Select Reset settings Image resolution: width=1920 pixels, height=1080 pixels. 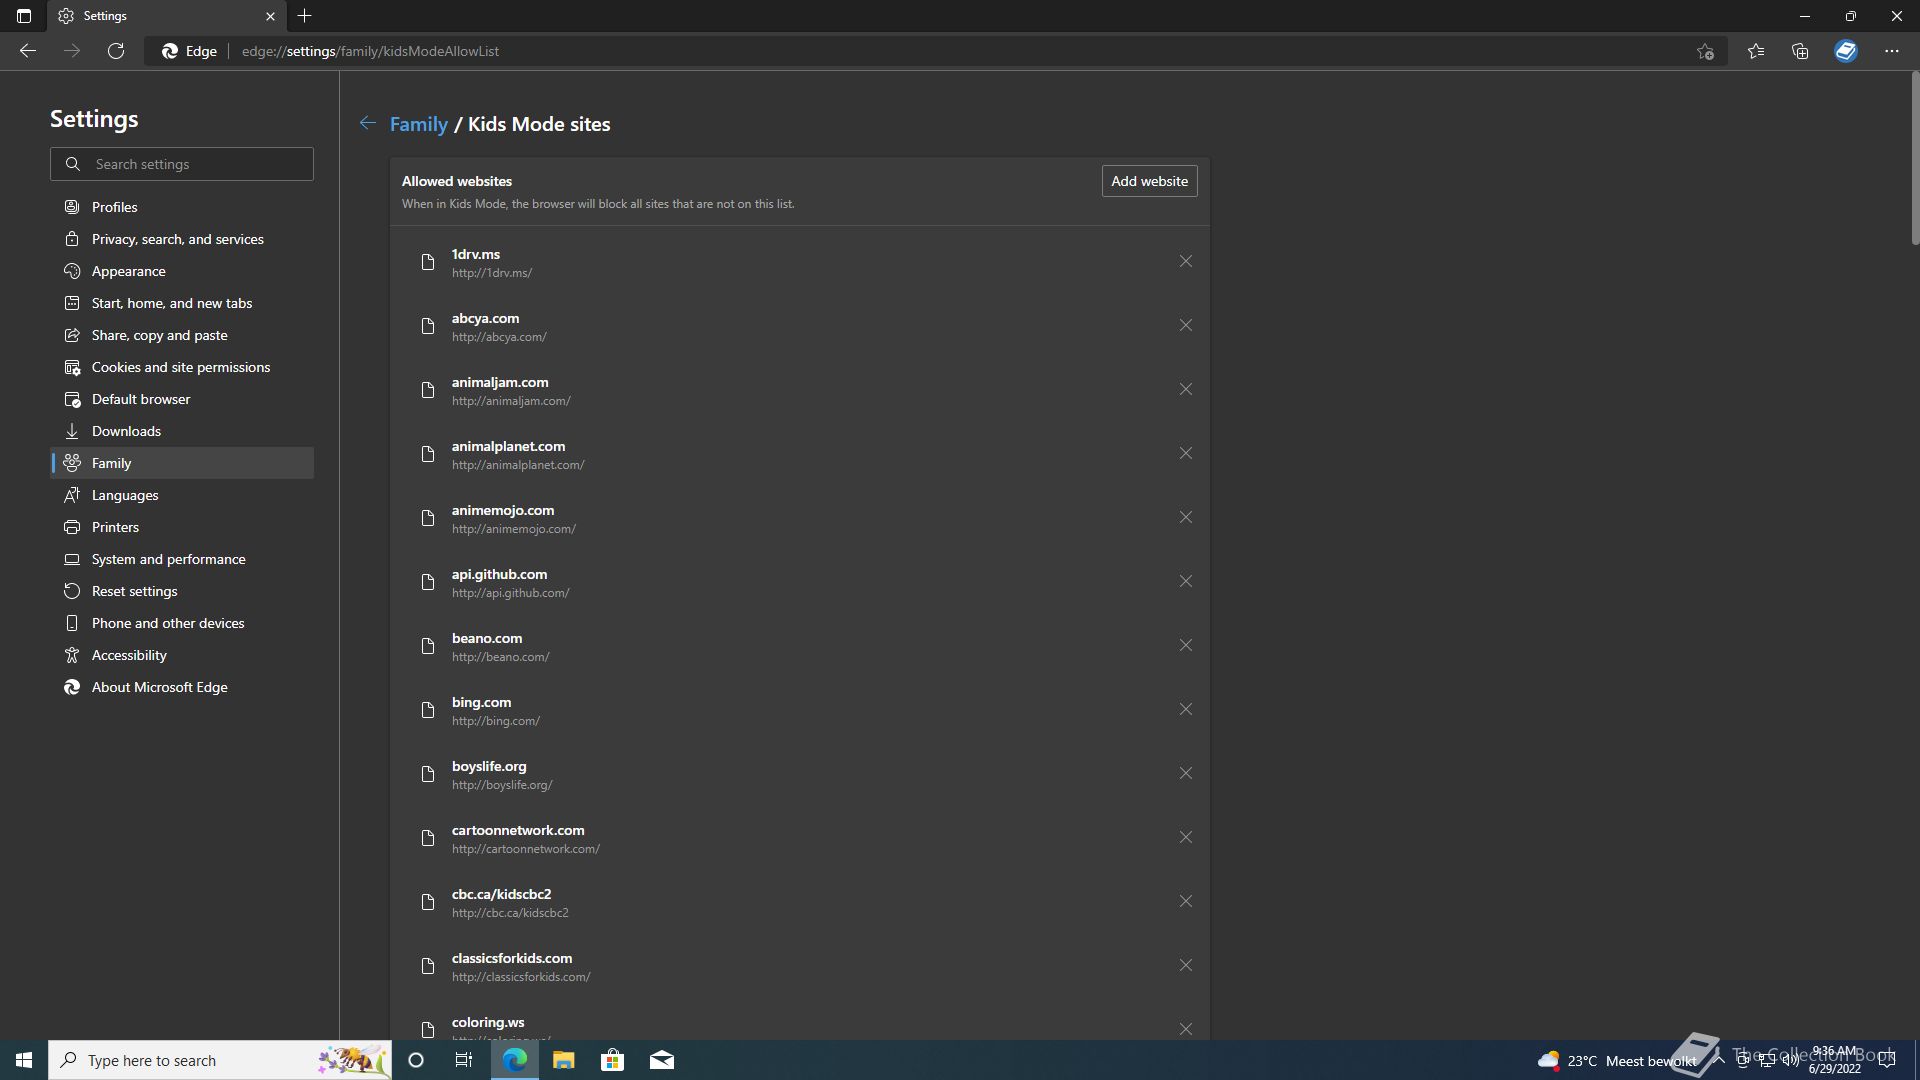coord(182,591)
